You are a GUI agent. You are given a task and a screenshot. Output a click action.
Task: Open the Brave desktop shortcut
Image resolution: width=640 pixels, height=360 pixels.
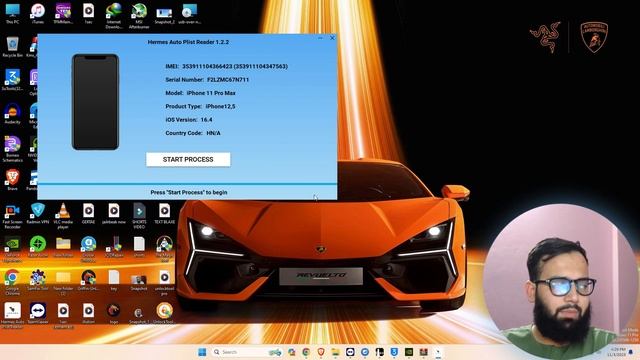13,180
